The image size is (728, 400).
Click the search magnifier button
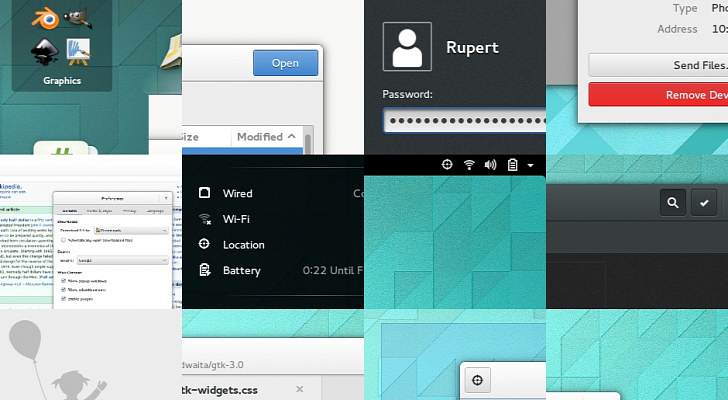tap(673, 203)
